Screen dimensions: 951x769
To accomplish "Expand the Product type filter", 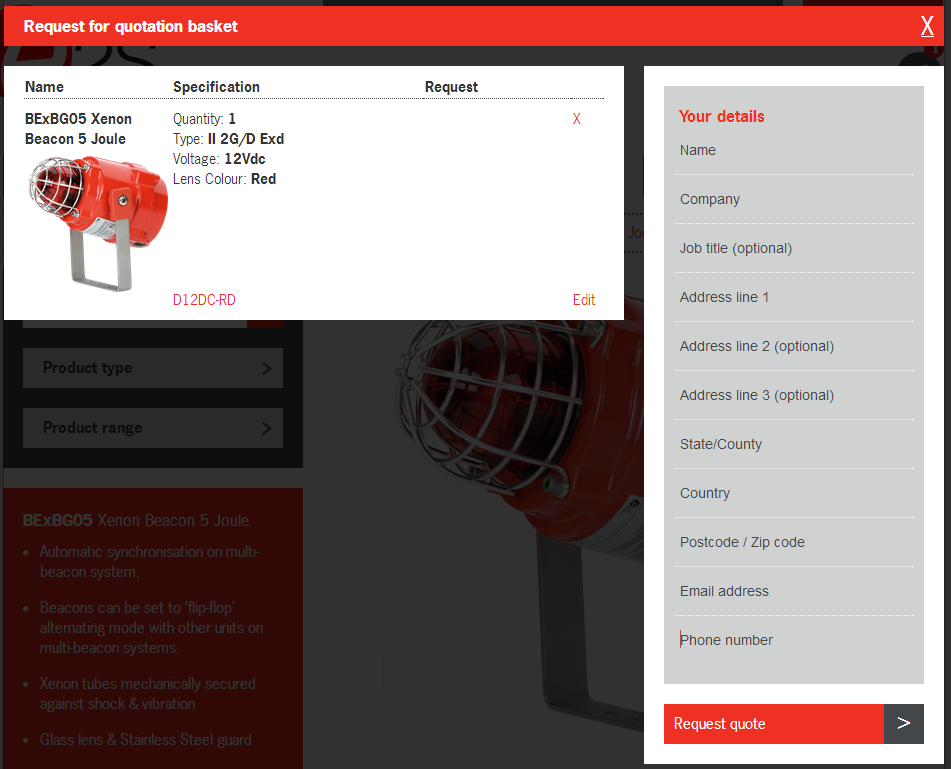I will point(153,368).
